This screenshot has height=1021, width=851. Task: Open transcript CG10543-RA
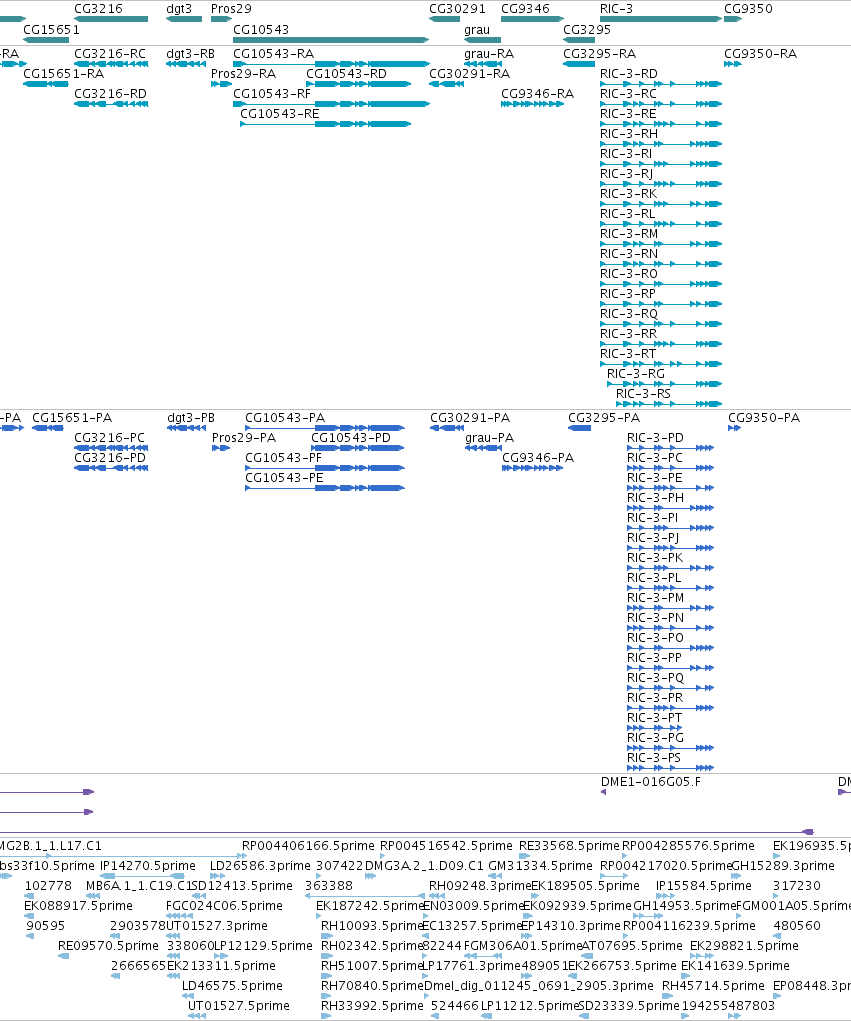point(273,53)
